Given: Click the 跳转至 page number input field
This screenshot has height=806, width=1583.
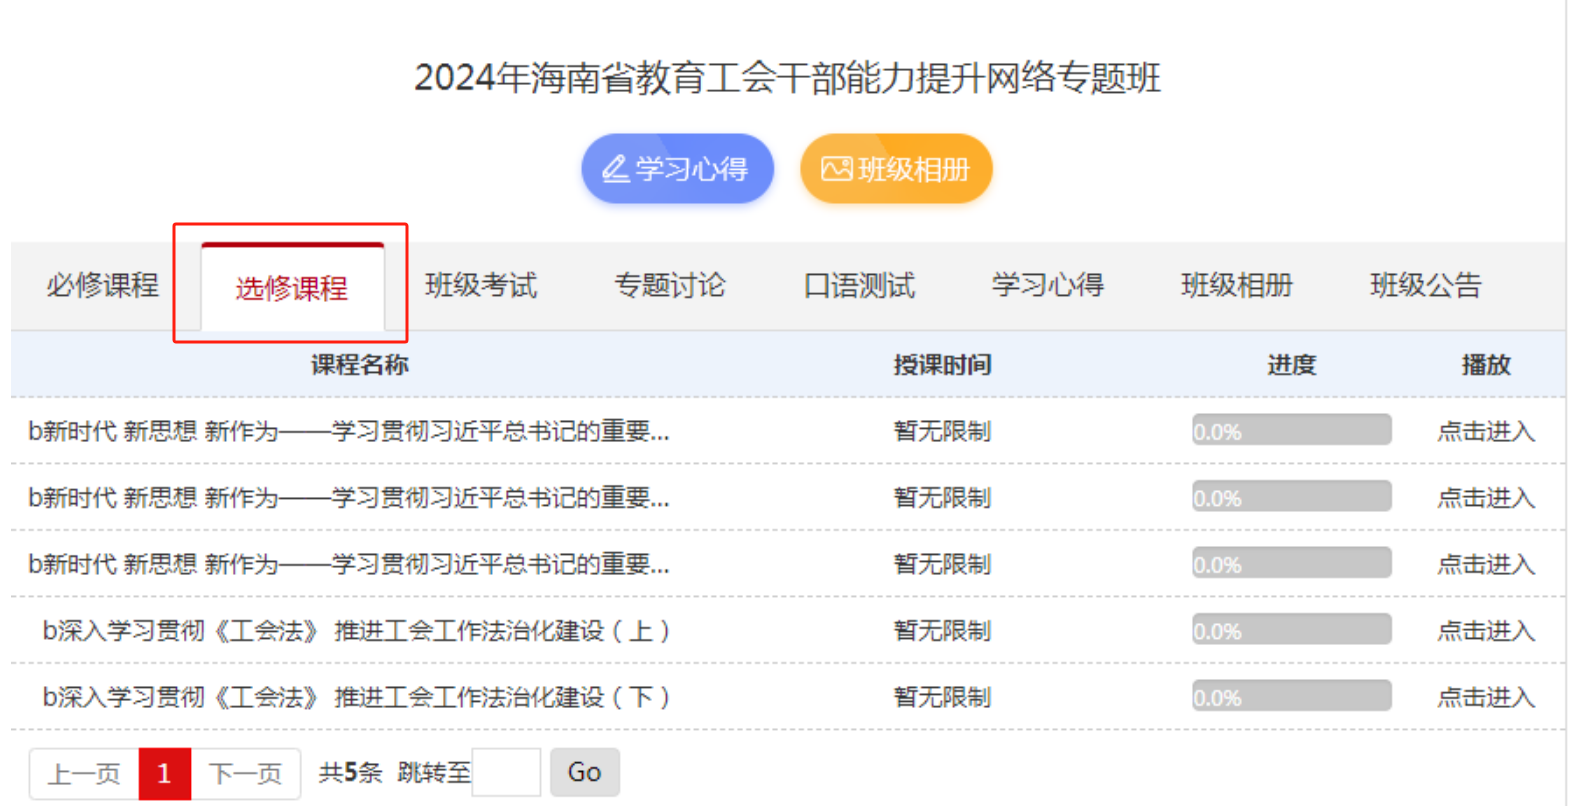Looking at the screenshot, I should (x=506, y=772).
